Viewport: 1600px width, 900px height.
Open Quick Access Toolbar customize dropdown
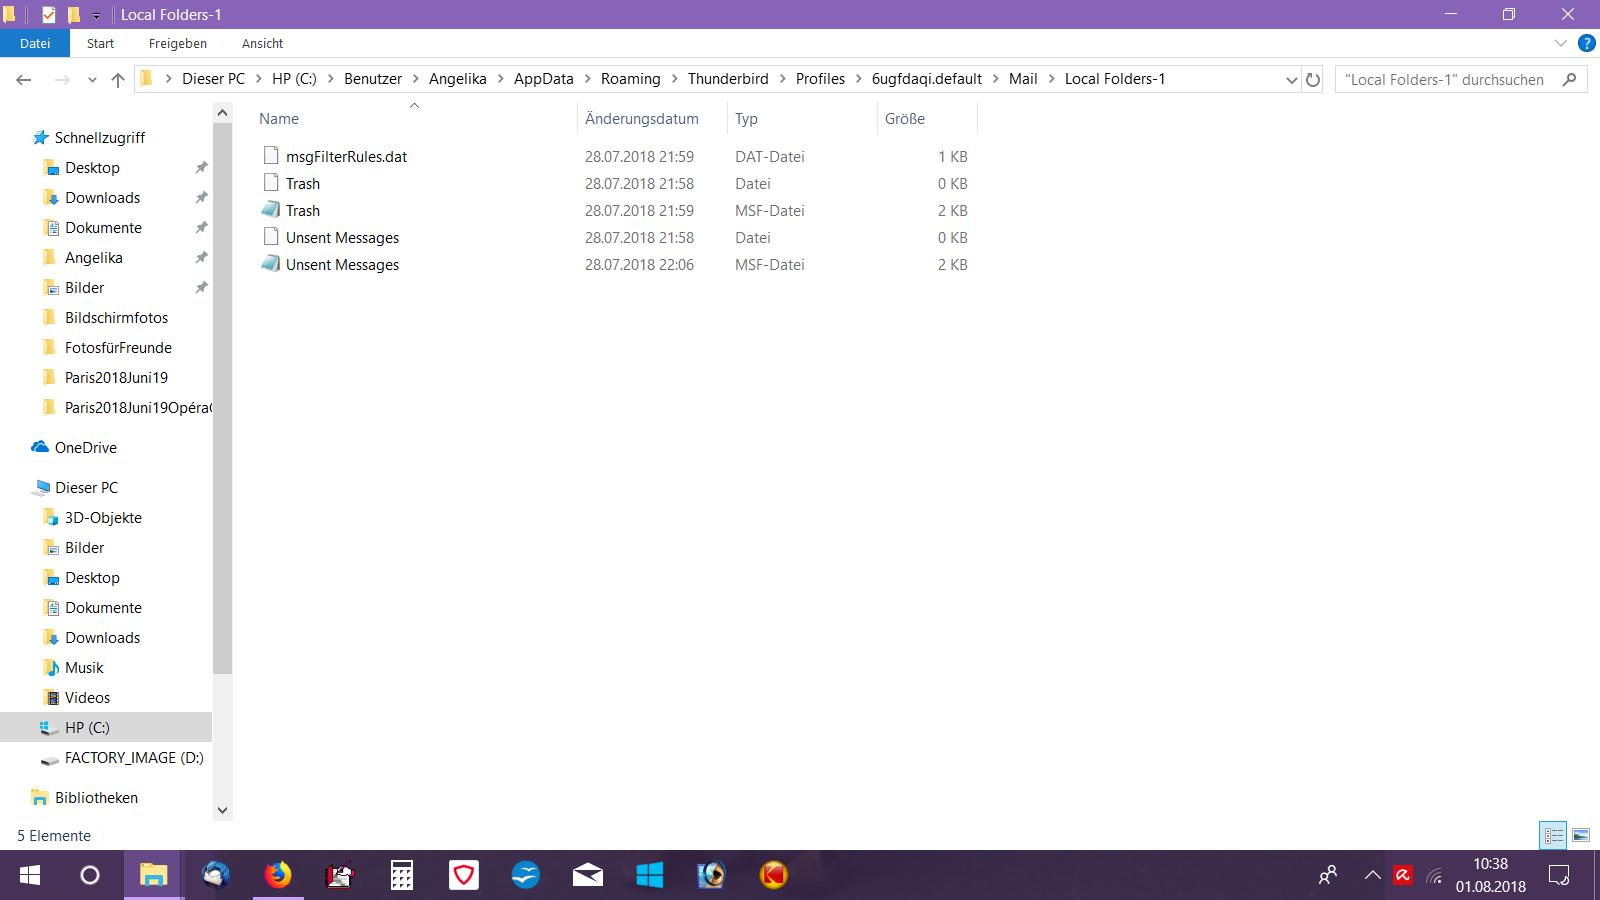point(96,15)
